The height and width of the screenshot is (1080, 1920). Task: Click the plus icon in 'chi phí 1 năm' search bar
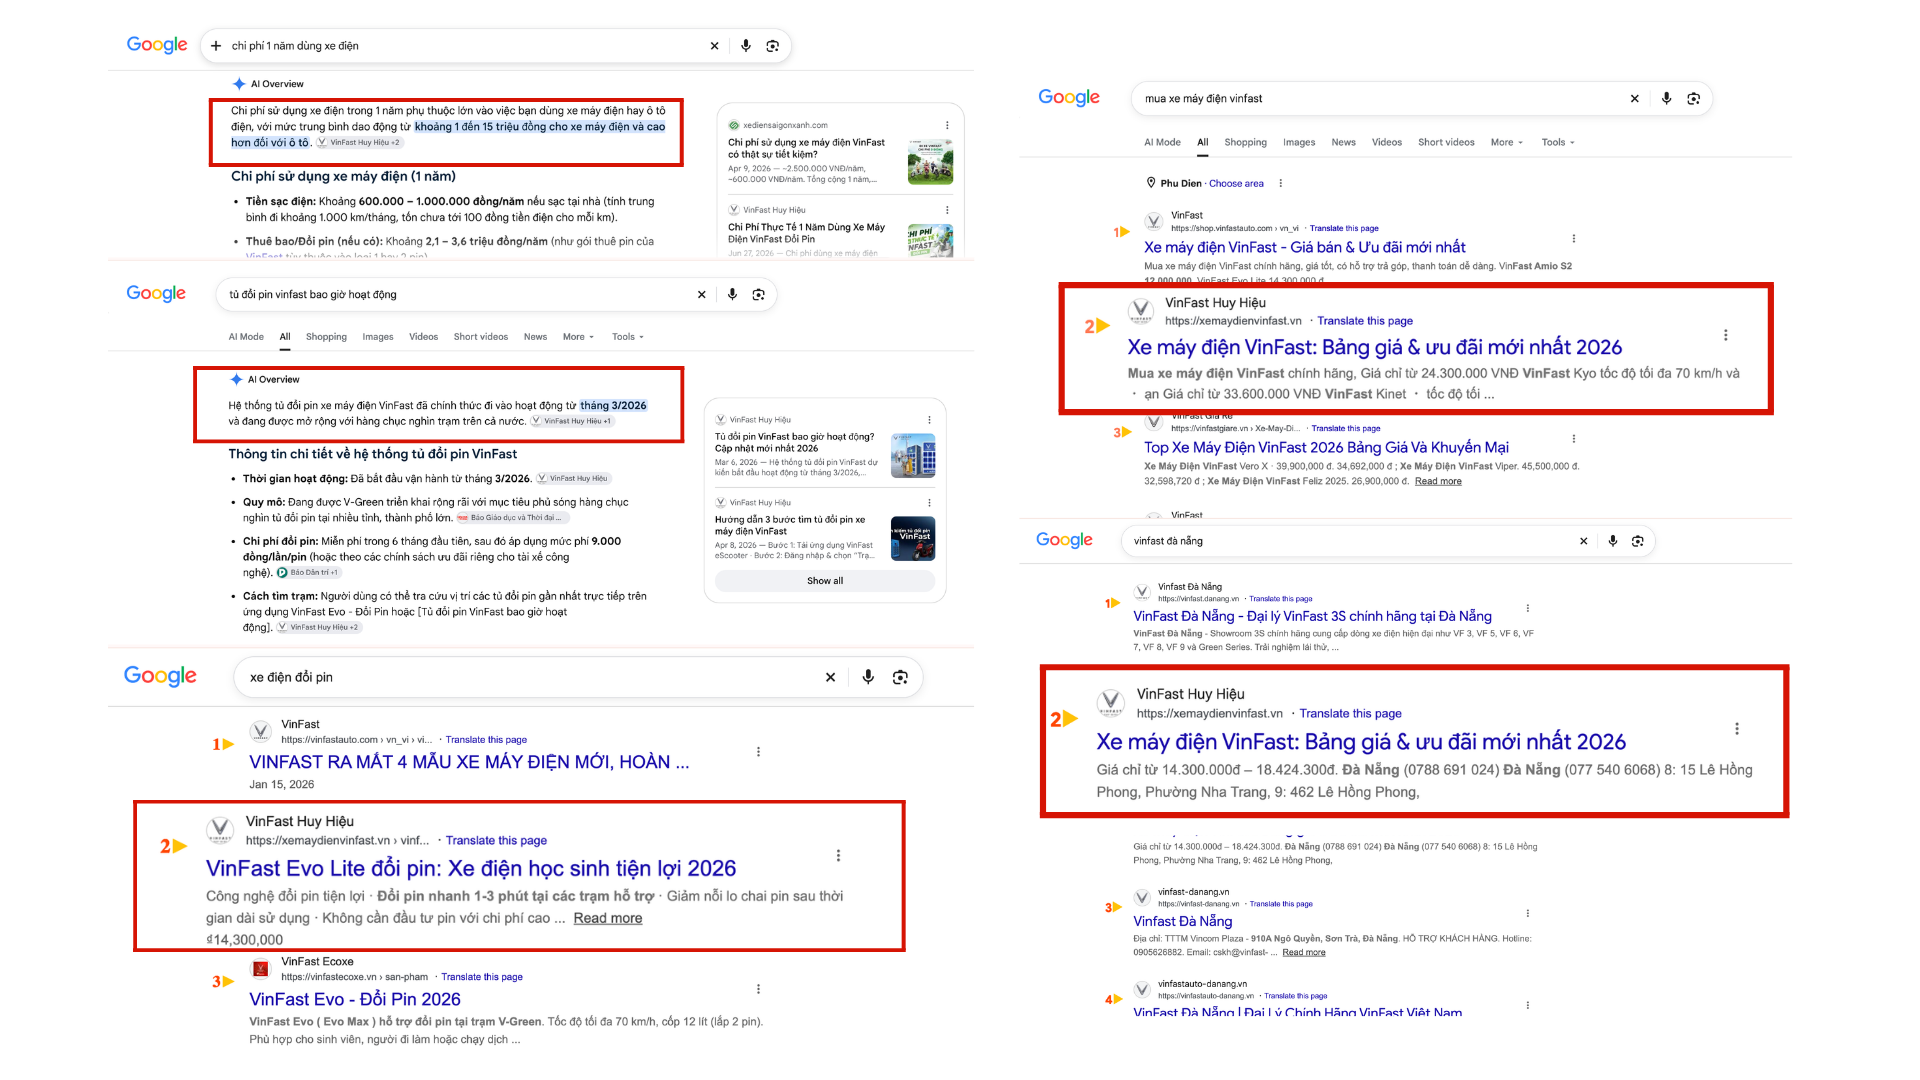click(216, 46)
